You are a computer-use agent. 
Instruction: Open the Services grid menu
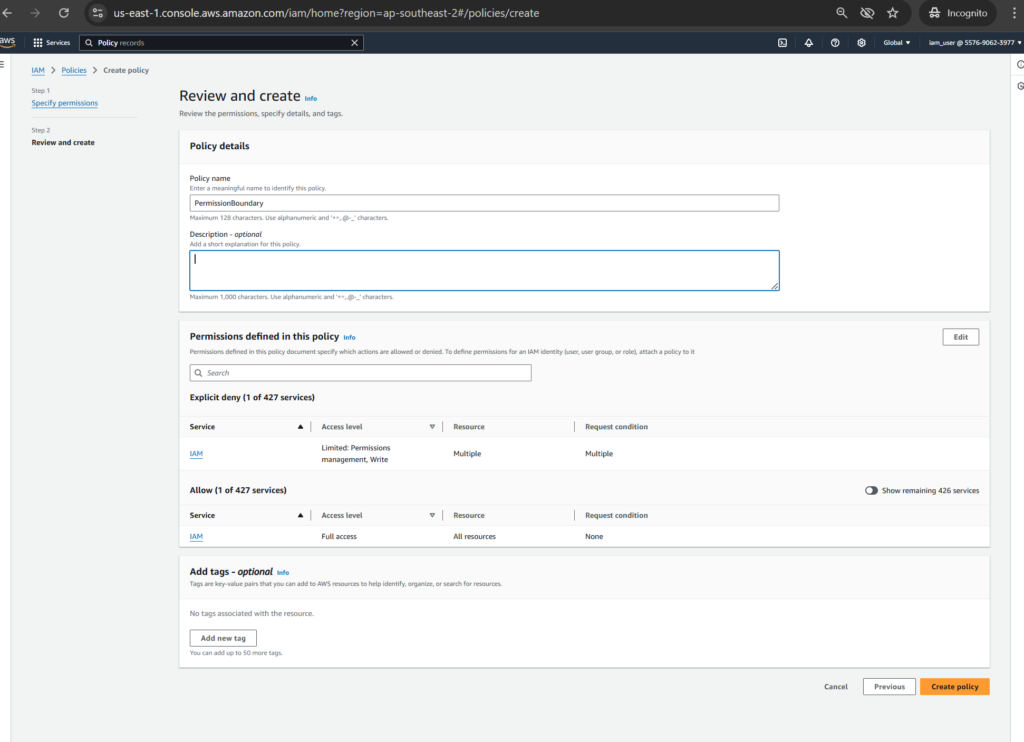[51, 43]
